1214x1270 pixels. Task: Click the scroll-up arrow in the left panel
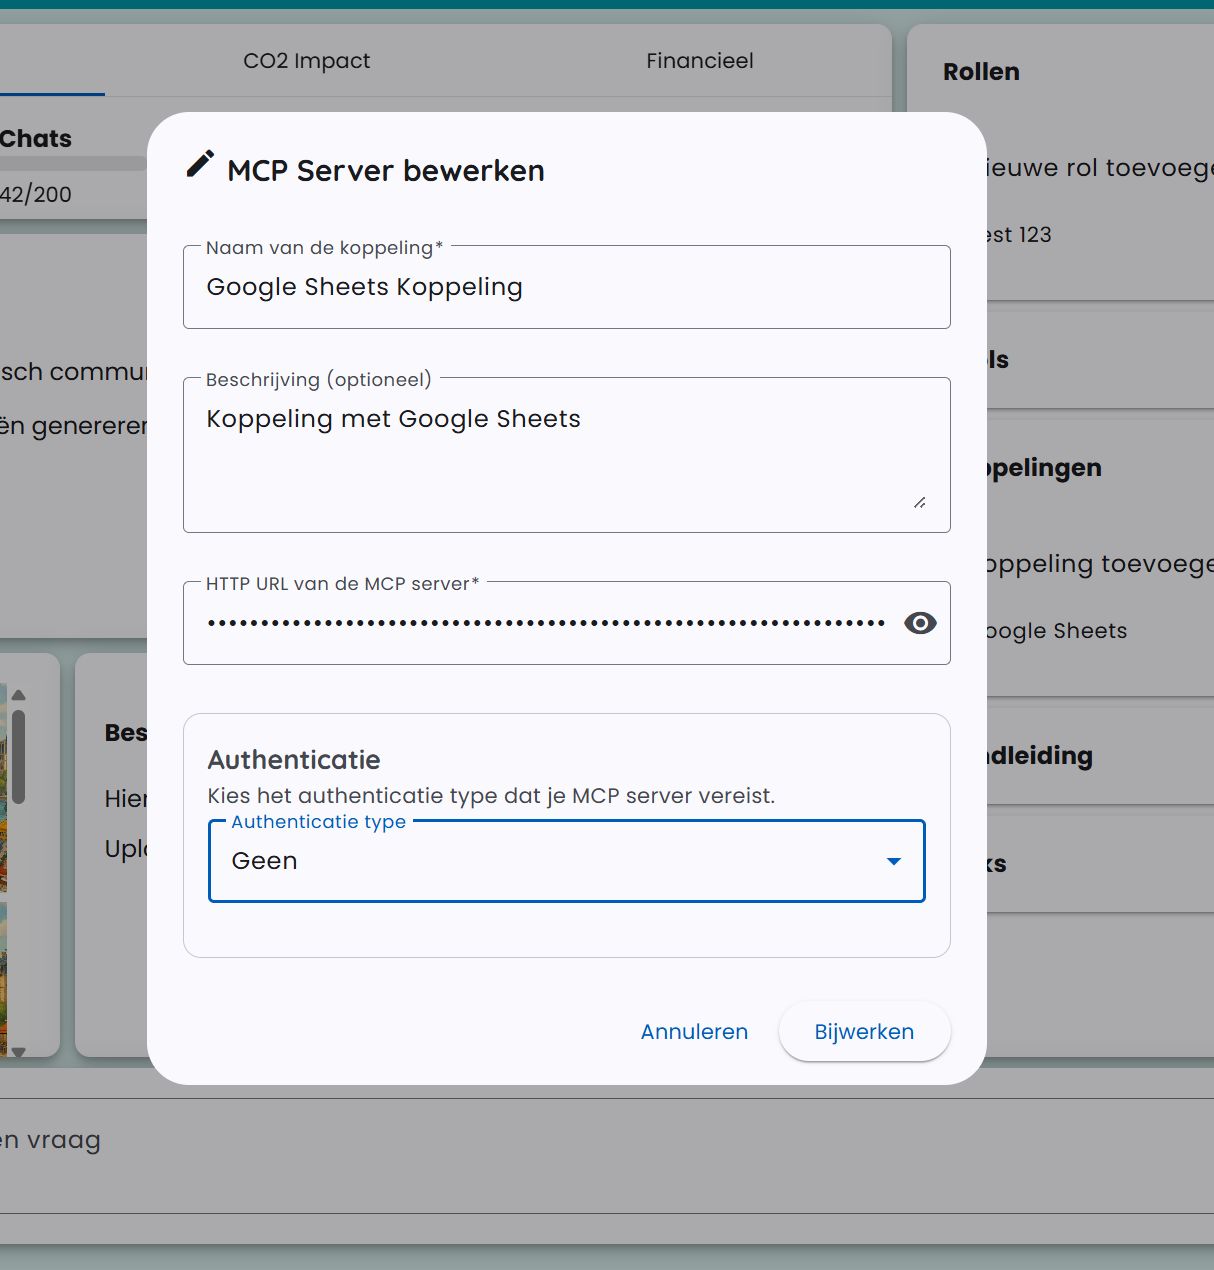coord(18,695)
